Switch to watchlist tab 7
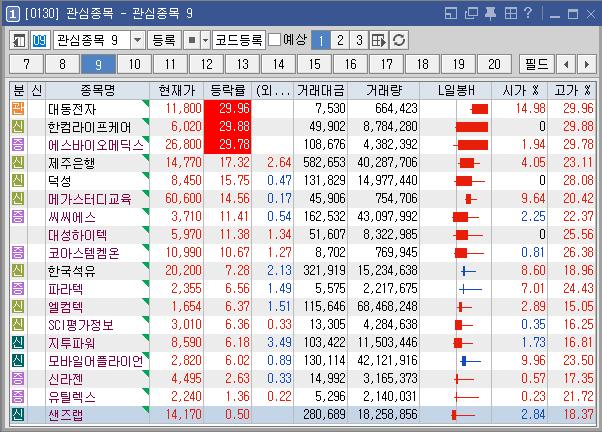The image size is (602, 432). [x=26, y=64]
